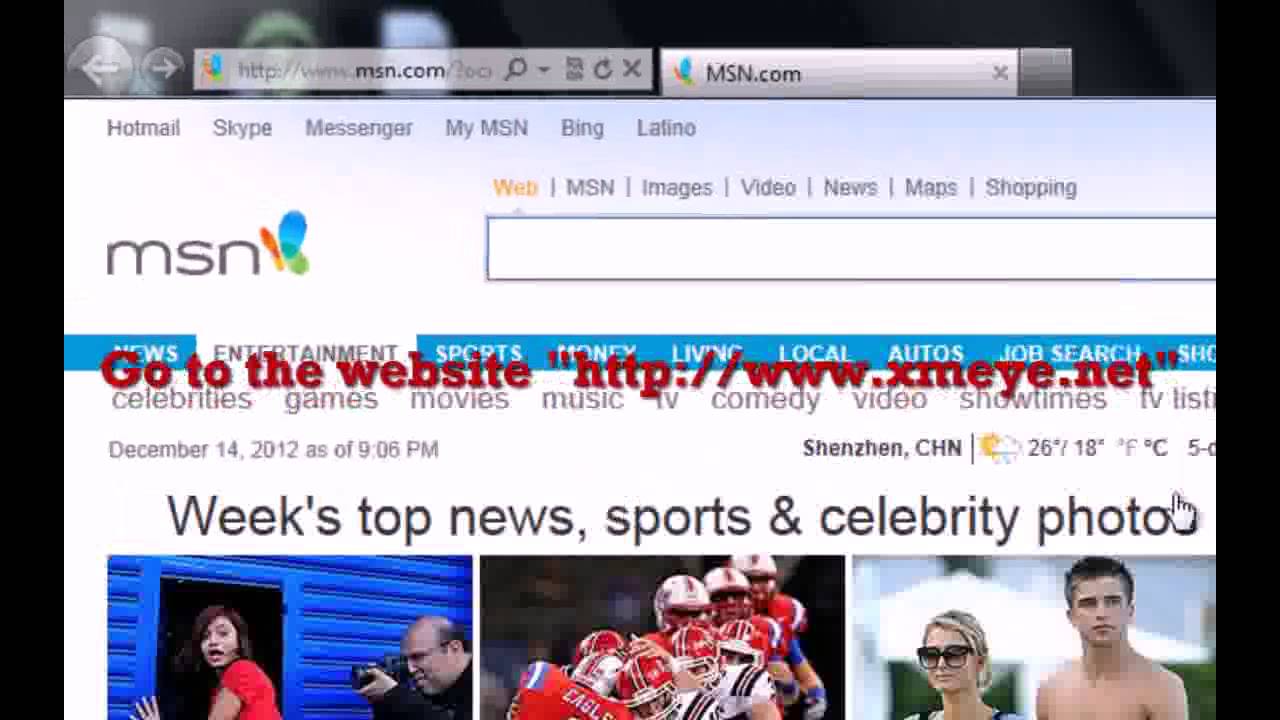The width and height of the screenshot is (1280, 720).
Task: Click the MSN favicon in address bar
Action: [x=212, y=69]
